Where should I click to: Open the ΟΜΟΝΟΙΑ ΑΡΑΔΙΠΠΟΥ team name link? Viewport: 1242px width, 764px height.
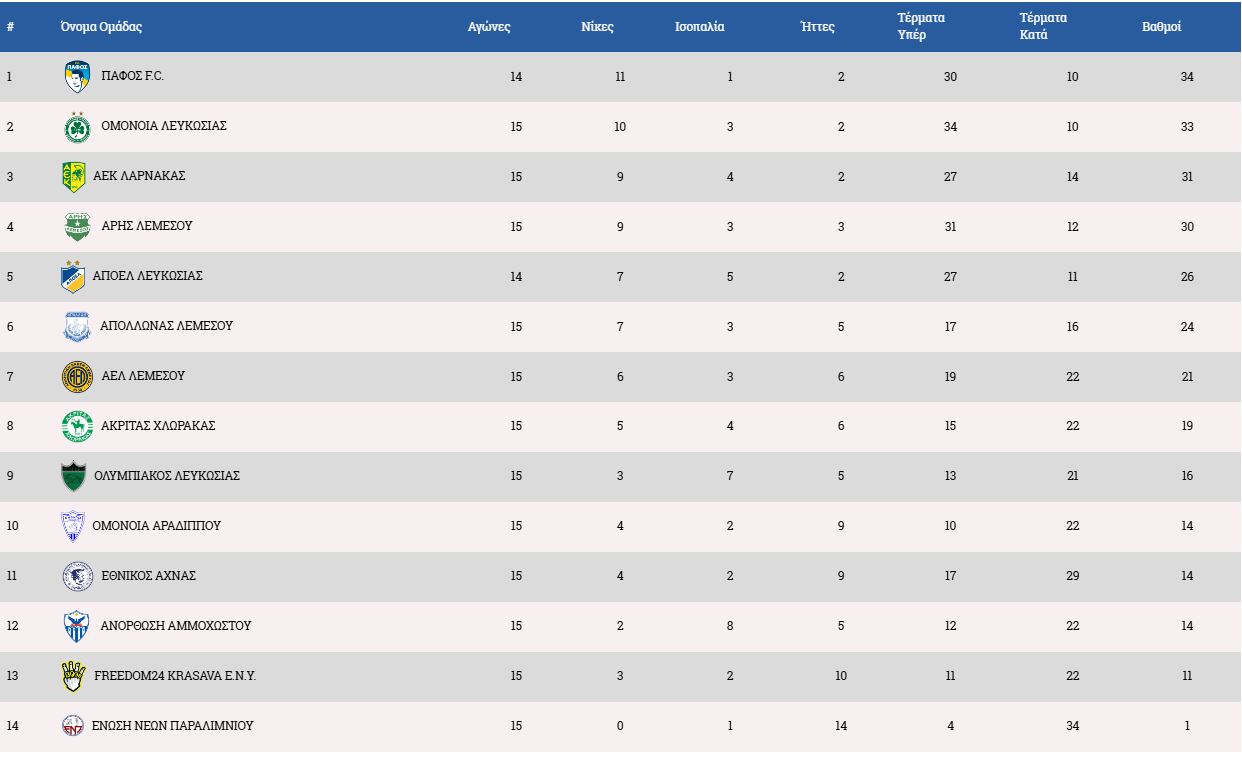tap(156, 526)
